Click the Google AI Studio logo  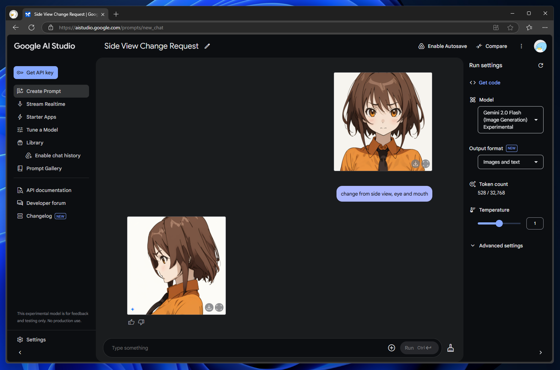pyautogui.click(x=44, y=46)
